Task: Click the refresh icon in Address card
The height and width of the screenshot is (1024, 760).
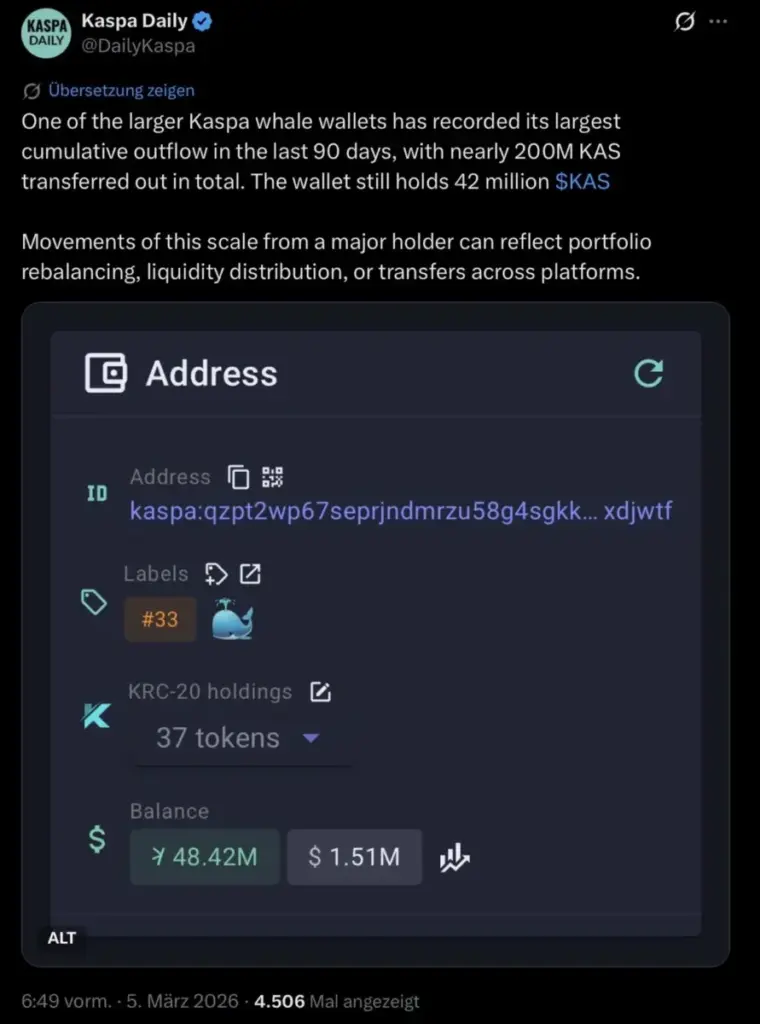Action: (x=649, y=374)
